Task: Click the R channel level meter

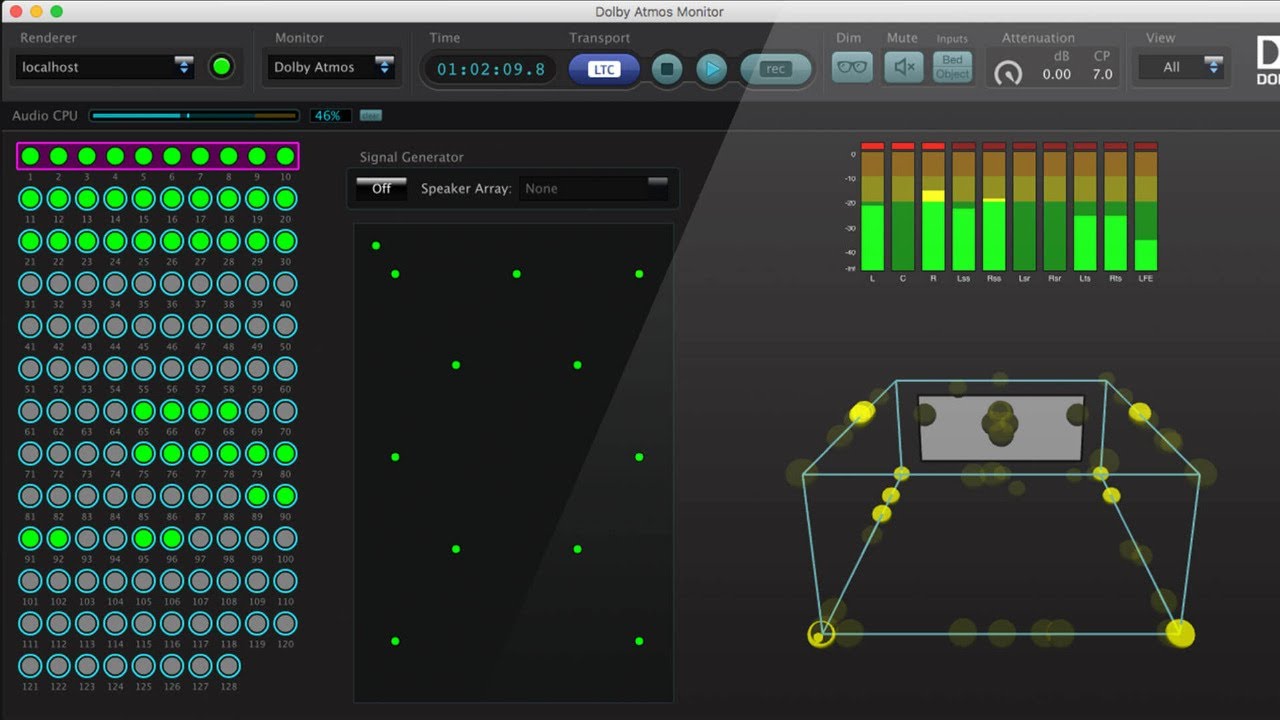Action: point(933,207)
